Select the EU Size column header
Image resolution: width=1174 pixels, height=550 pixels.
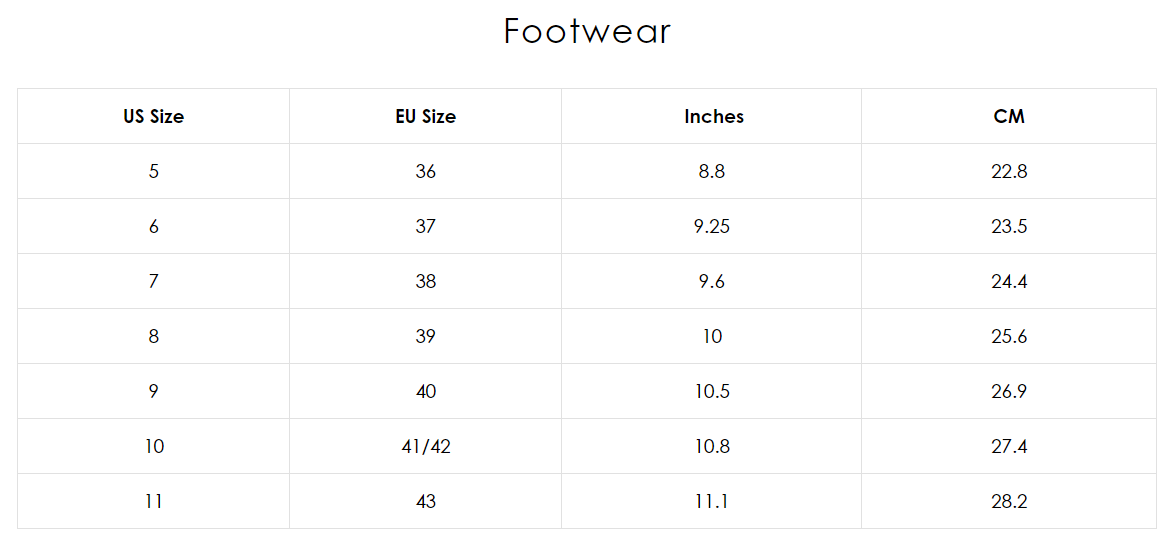(425, 116)
